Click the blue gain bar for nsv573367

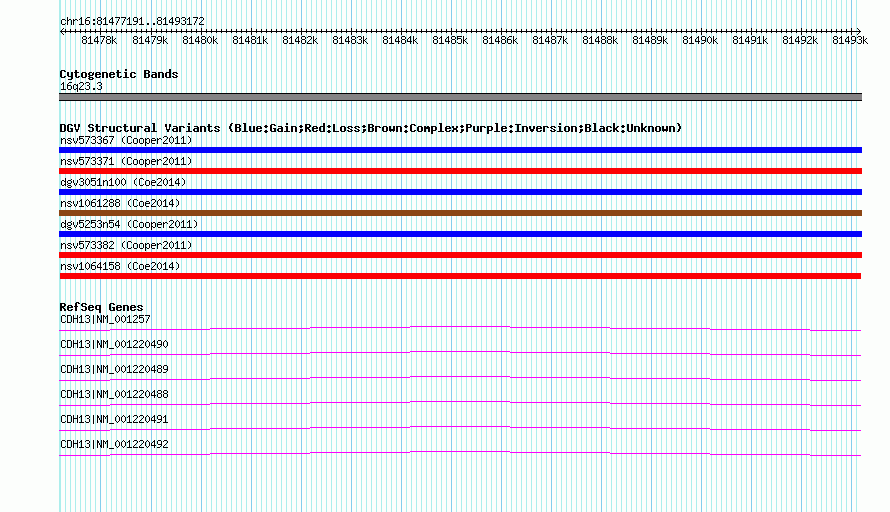(x=460, y=150)
